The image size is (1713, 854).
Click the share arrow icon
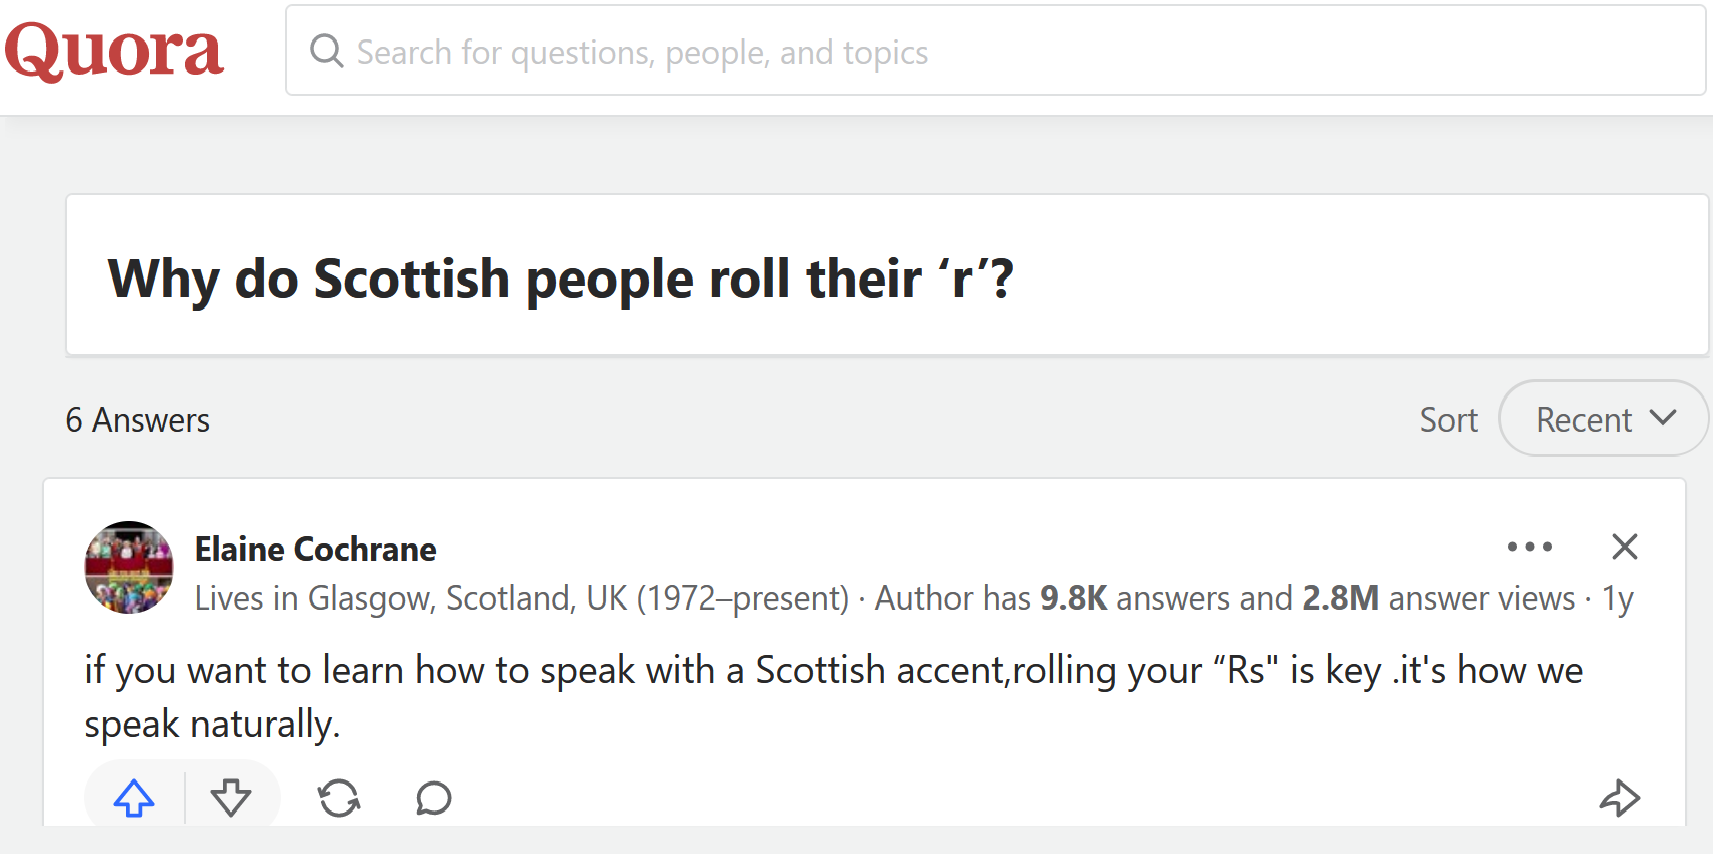pyautogui.click(x=1620, y=798)
